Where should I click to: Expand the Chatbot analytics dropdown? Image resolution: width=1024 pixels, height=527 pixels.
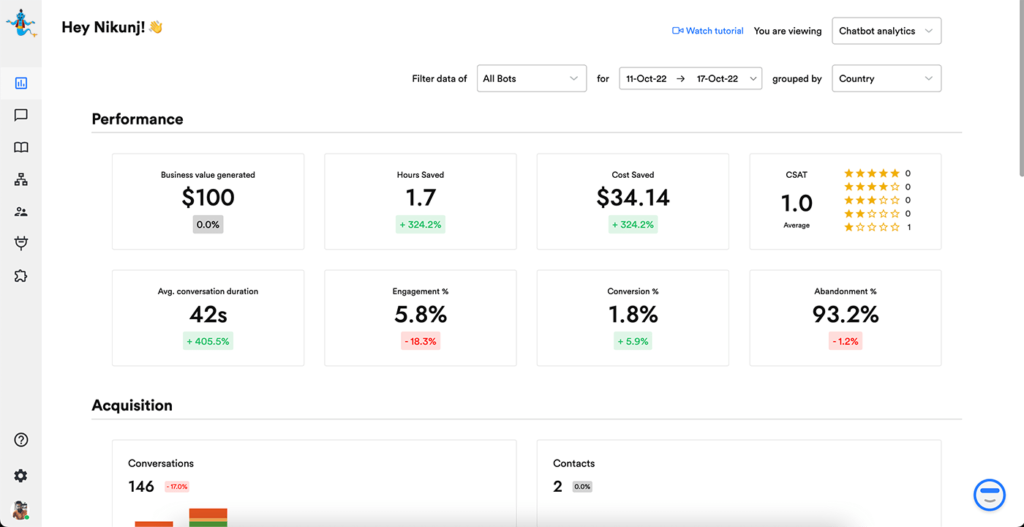886,31
